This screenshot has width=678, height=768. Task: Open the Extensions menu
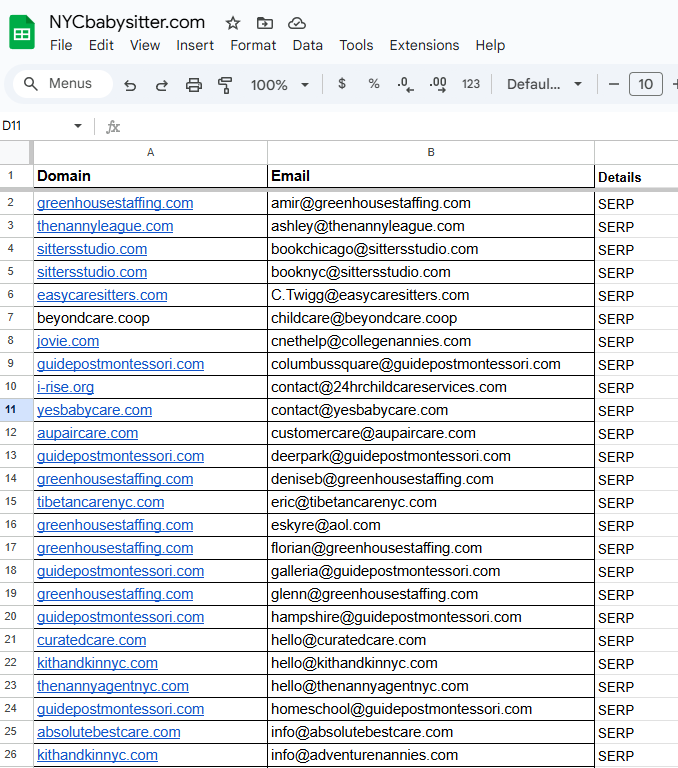tap(424, 45)
